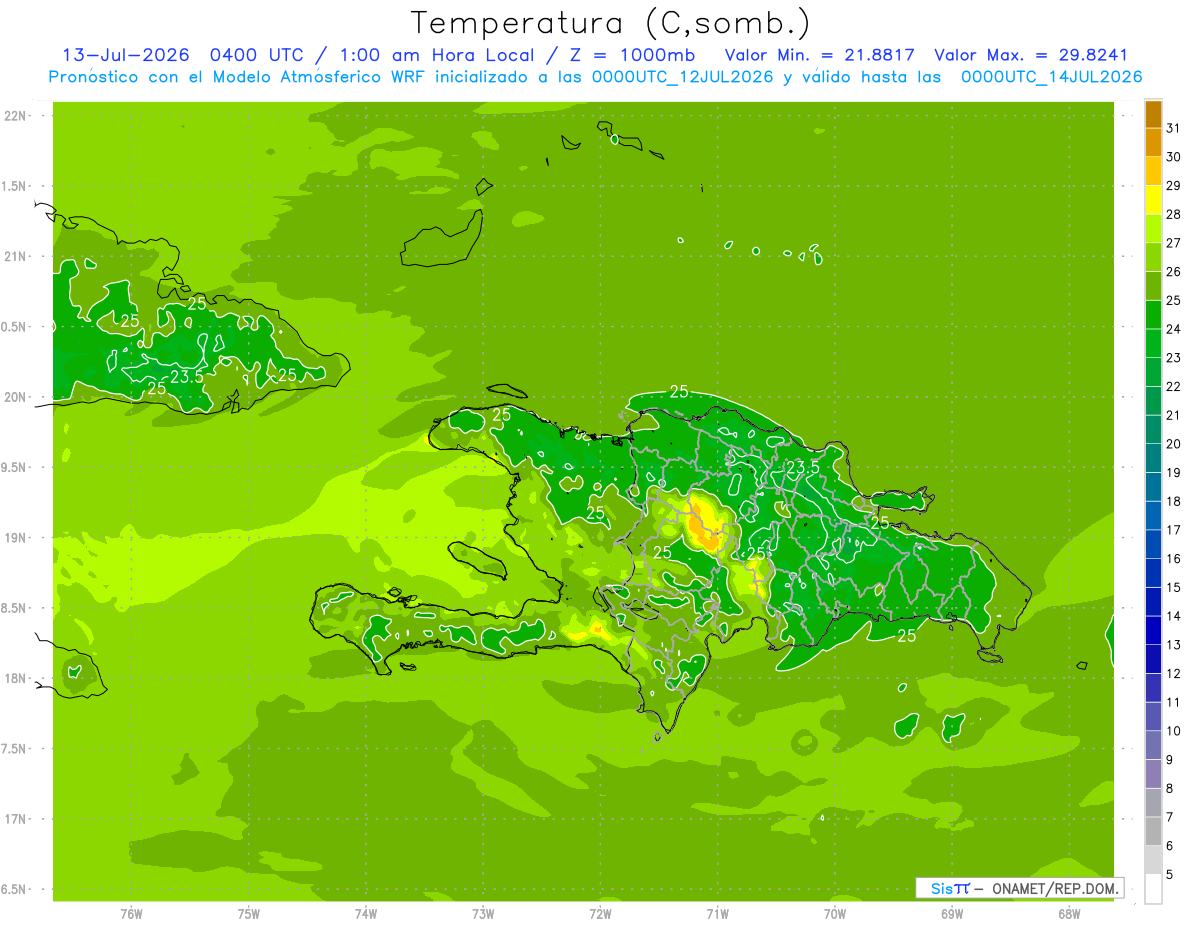Click the "0000UTC_14JUL2026" valid-until time
The height and width of the screenshot is (927, 1200).
tap(1051, 77)
